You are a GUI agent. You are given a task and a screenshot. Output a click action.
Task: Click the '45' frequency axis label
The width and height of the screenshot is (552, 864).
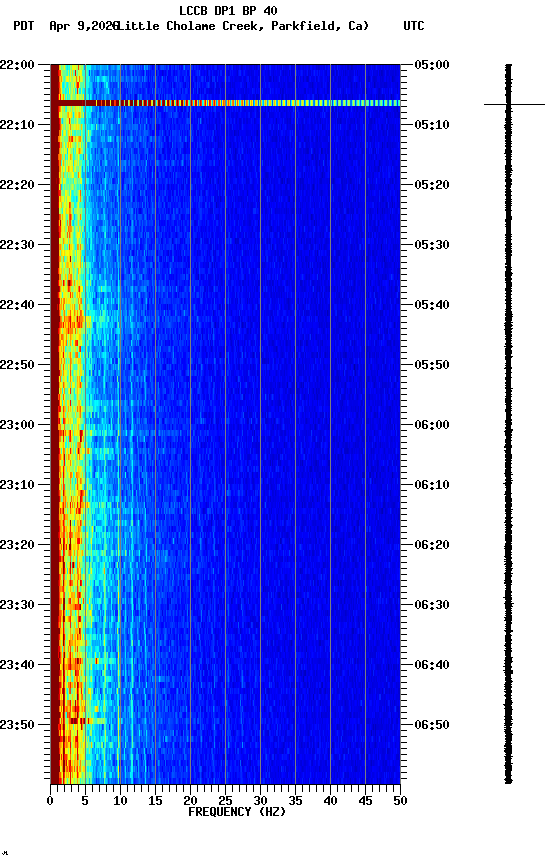(365, 801)
